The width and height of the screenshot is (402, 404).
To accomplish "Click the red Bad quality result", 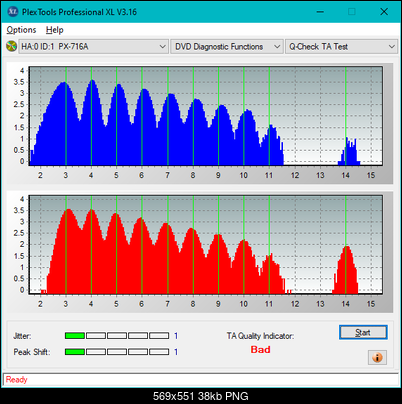I will pyautogui.click(x=260, y=350).
